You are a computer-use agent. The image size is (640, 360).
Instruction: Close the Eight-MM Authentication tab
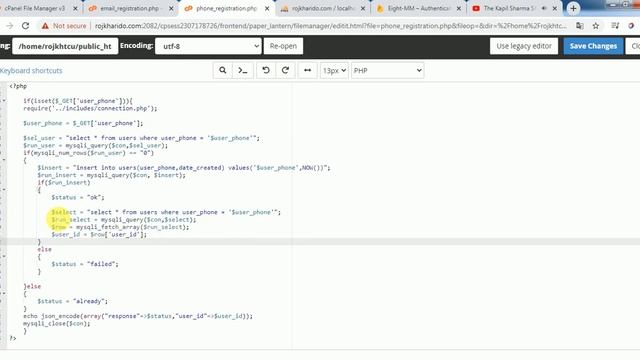(x=459, y=8)
